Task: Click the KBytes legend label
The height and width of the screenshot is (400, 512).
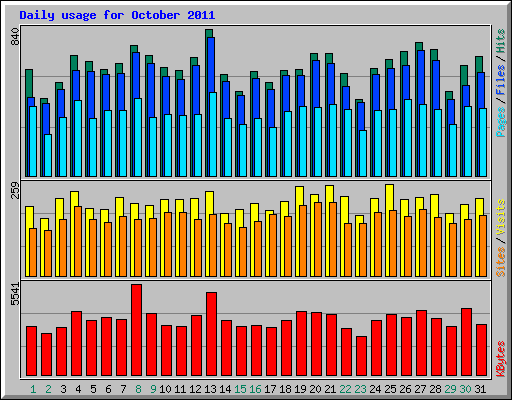Action: 500,359
